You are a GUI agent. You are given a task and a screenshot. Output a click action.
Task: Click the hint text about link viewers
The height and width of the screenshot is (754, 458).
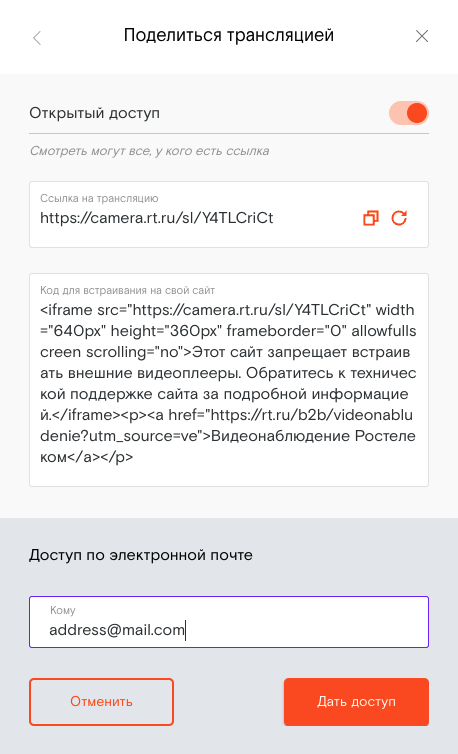pos(149,151)
